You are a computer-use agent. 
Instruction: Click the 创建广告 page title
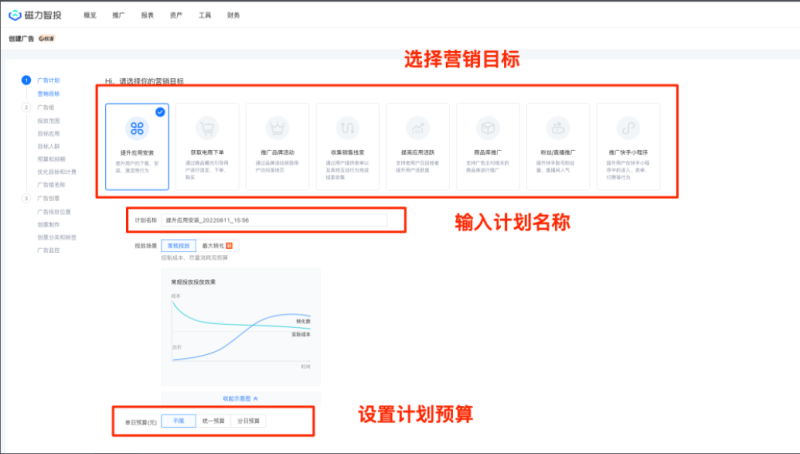(x=21, y=38)
